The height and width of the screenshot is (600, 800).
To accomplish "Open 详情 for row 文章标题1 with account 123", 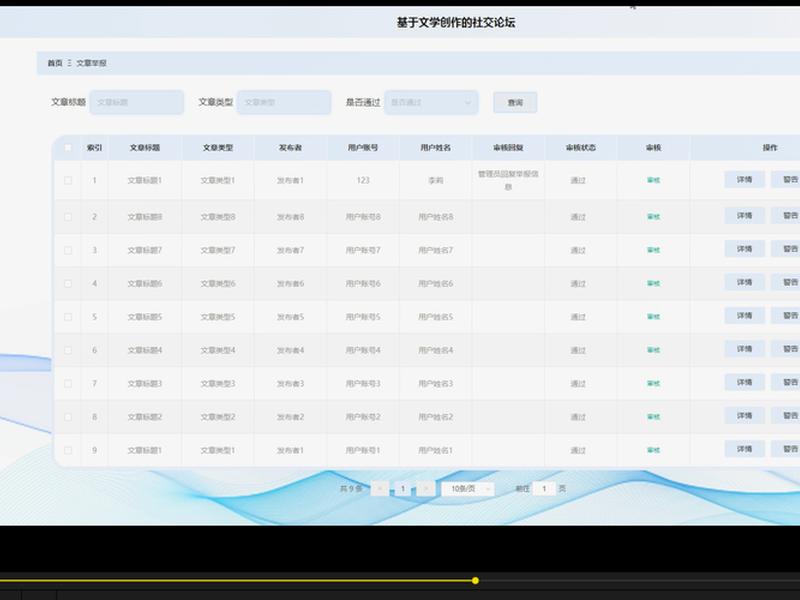I will pyautogui.click(x=744, y=180).
